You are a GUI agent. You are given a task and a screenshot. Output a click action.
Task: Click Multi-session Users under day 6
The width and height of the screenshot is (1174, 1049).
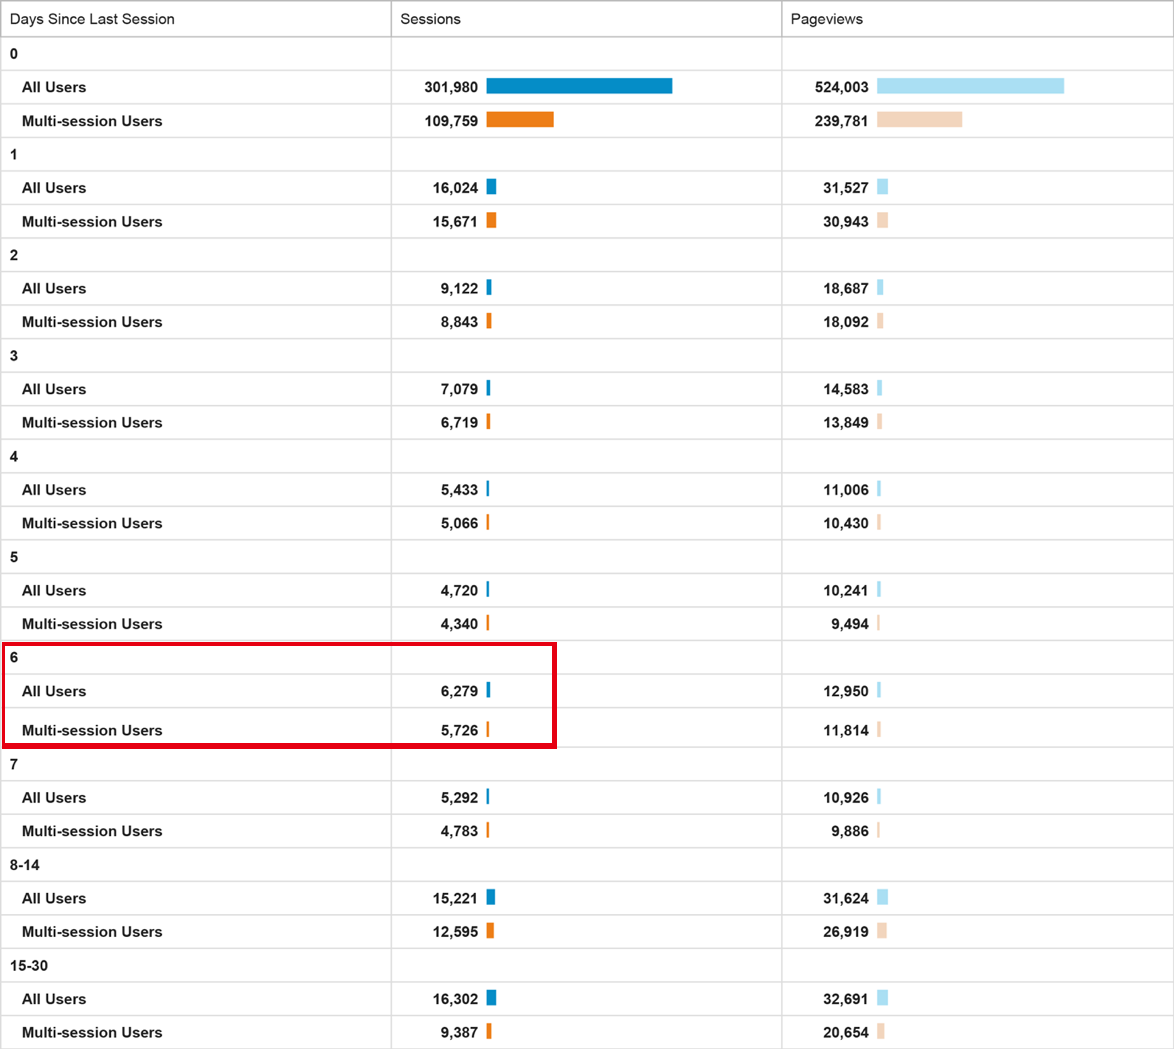click(x=92, y=730)
